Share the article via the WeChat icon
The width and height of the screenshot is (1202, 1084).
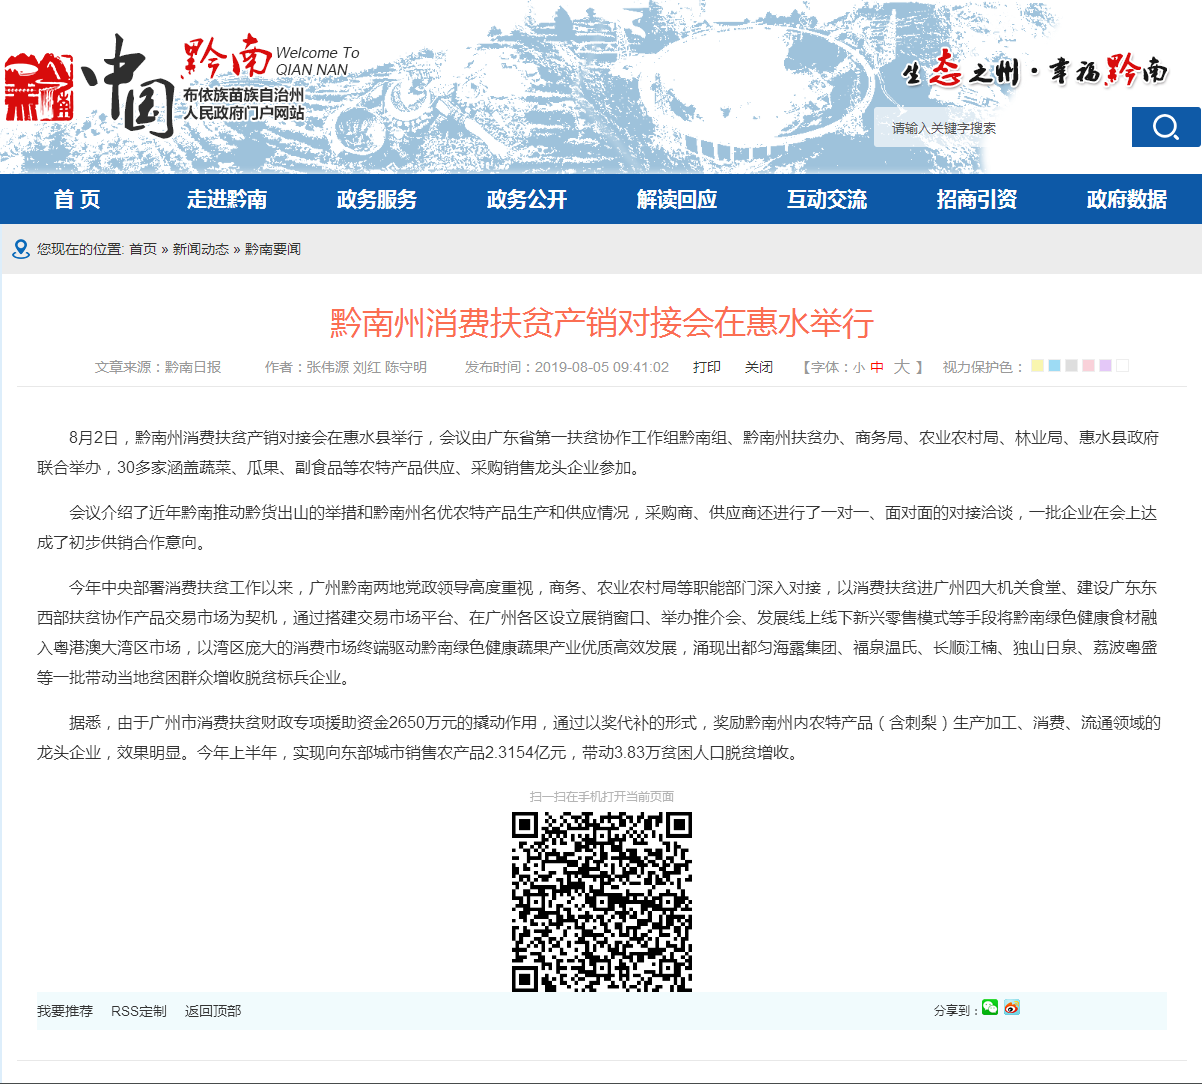tap(989, 1008)
